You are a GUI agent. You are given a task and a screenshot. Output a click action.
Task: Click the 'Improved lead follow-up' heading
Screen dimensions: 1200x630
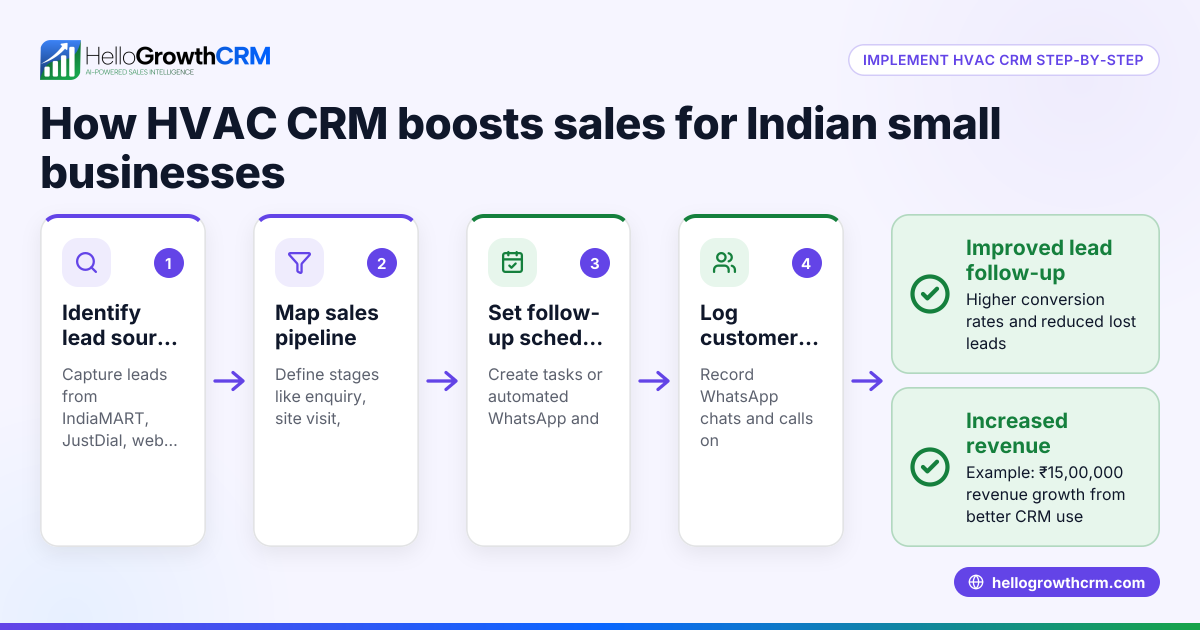click(1039, 260)
